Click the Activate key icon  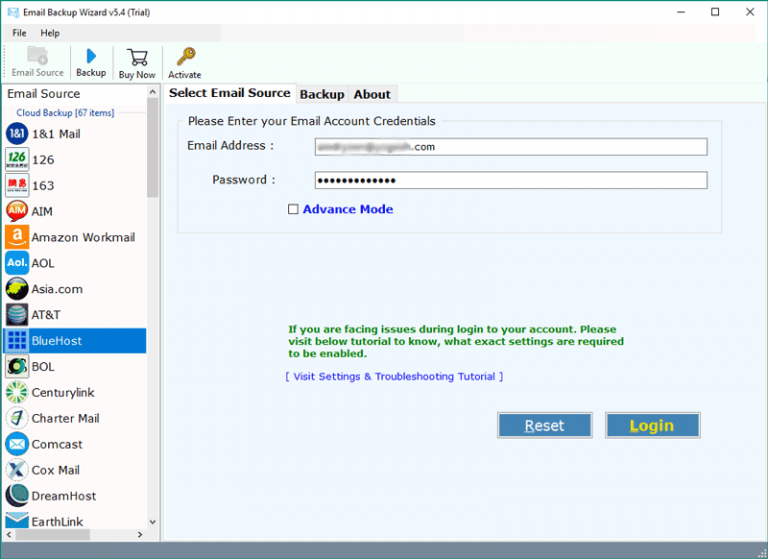pos(186,56)
